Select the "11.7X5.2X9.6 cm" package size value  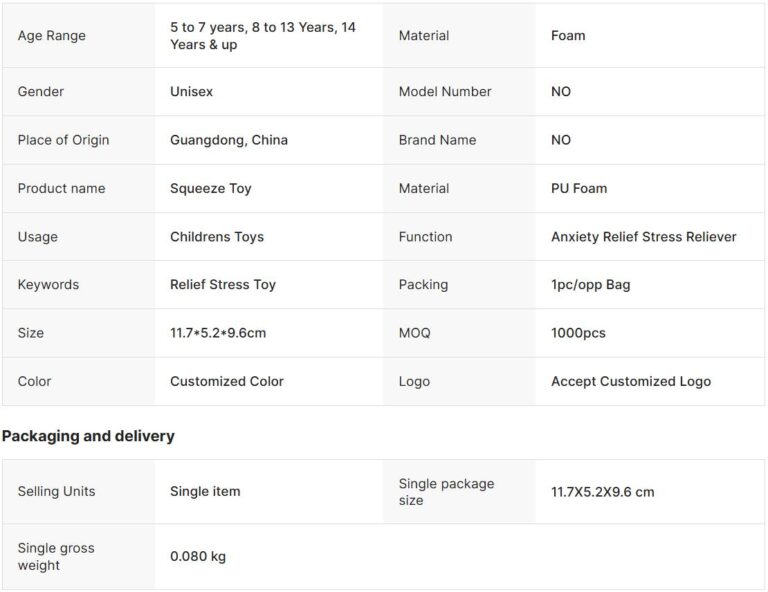click(x=603, y=492)
